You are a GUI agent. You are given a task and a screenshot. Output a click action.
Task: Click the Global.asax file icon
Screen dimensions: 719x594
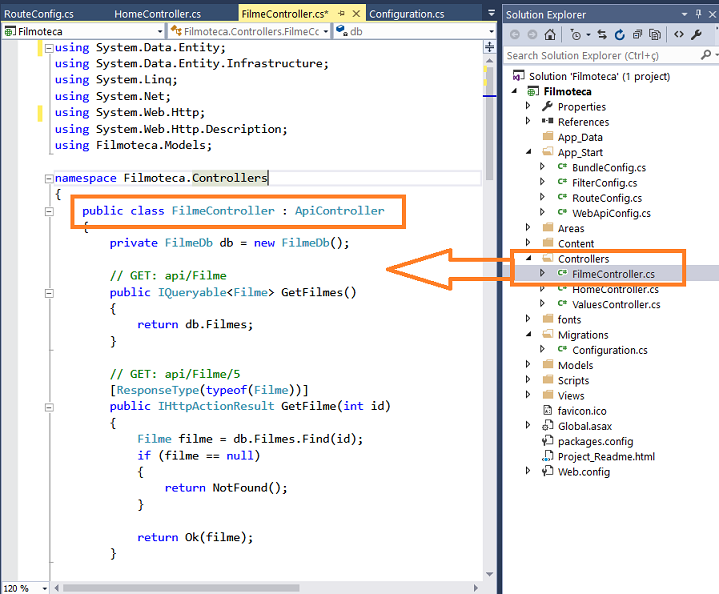tap(548, 426)
